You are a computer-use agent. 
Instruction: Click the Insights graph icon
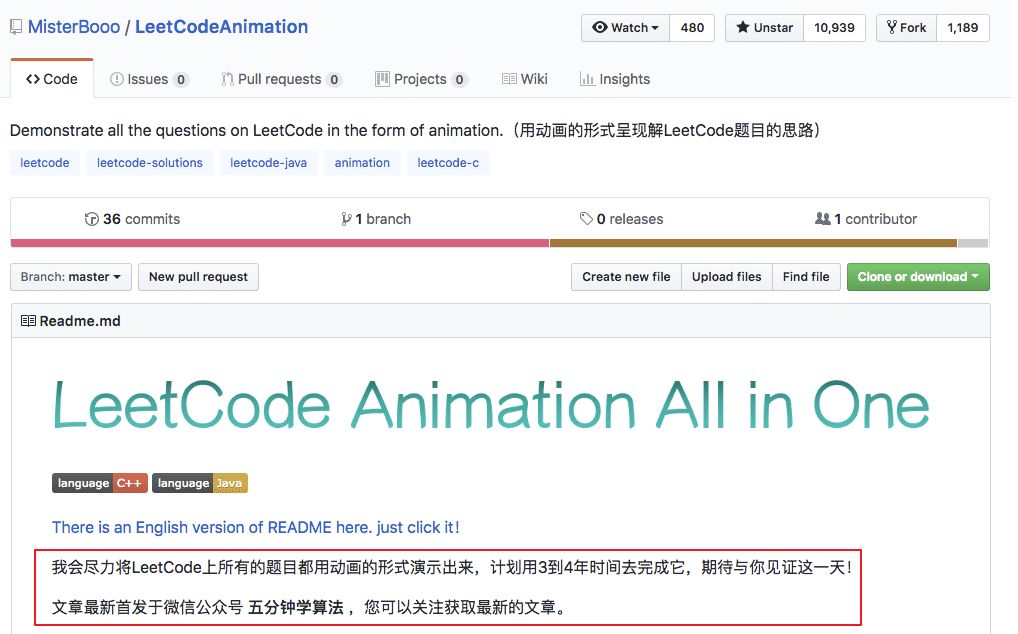pyautogui.click(x=587, y=79)
